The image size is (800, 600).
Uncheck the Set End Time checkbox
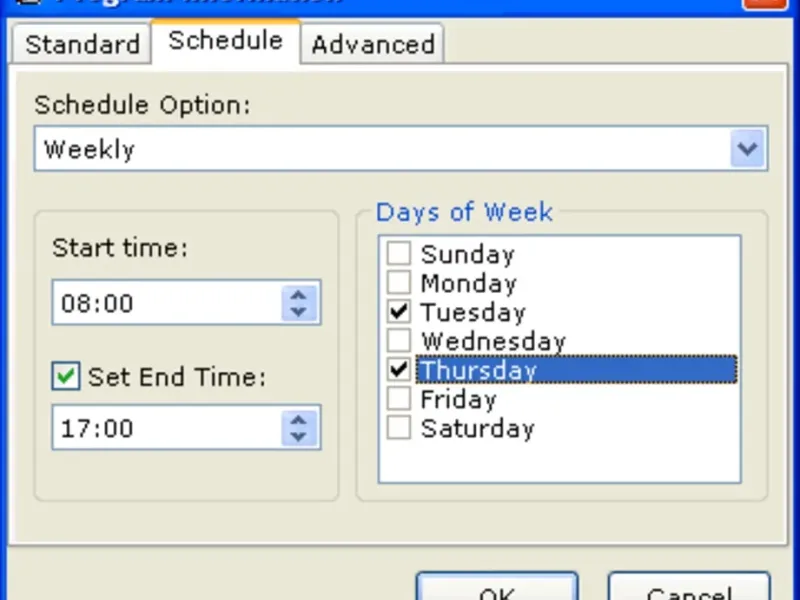(x=66, y=377)
